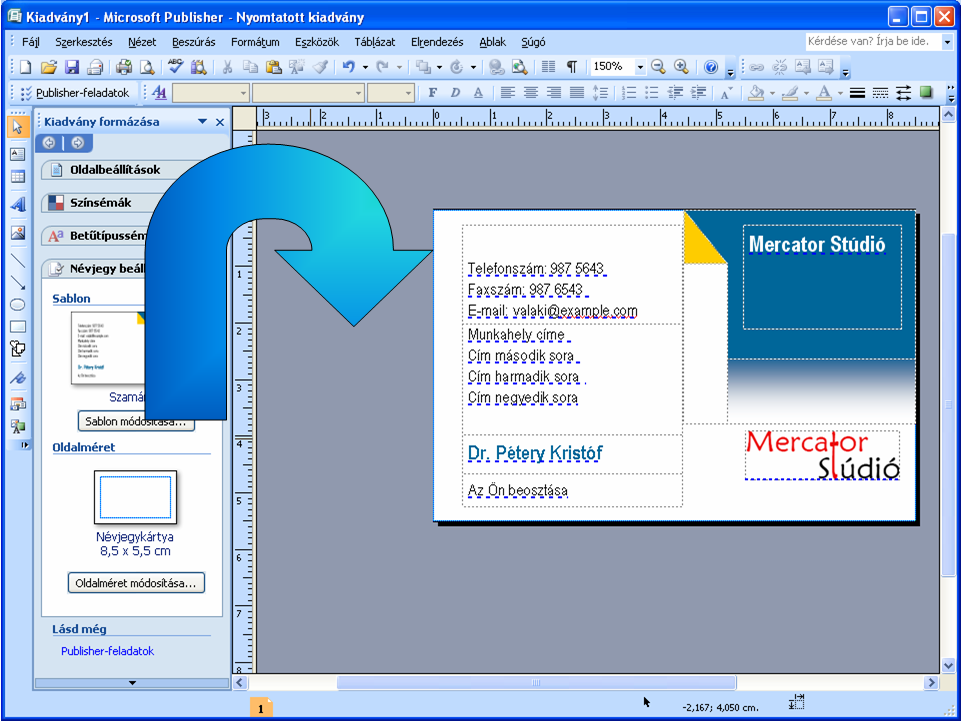The width and height of the screenshot is (961, 722).
Task: Pick the WordArt tool
Action: pyautogui.click(x=17, y=205)
